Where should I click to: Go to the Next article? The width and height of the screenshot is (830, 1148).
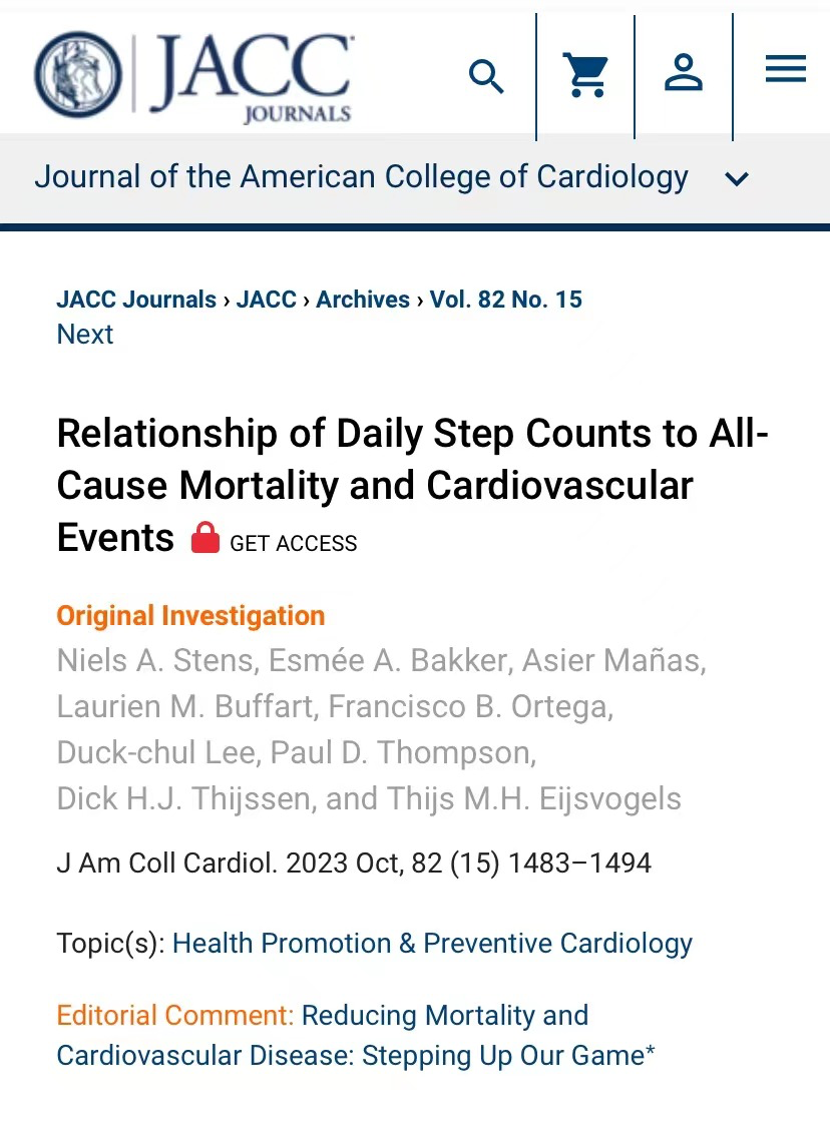tap(85, 334)
